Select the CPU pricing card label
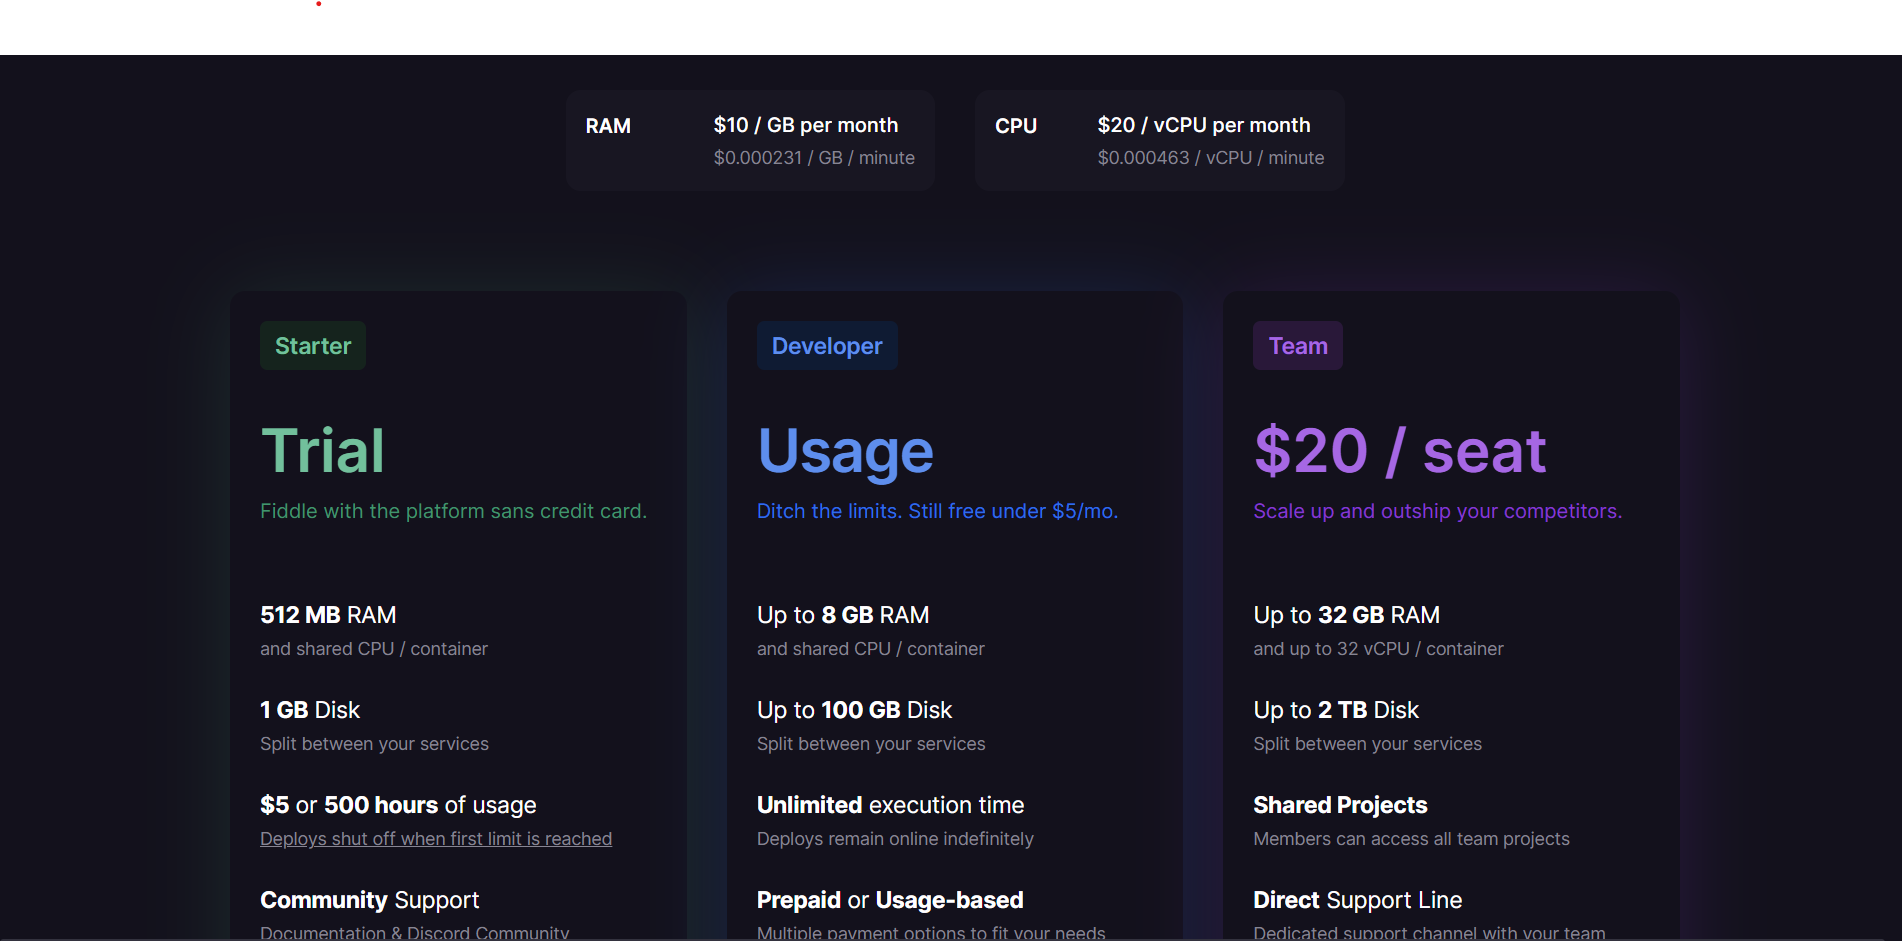Viewport: 1902px width, 941px height. click(x=1016, y=126)
